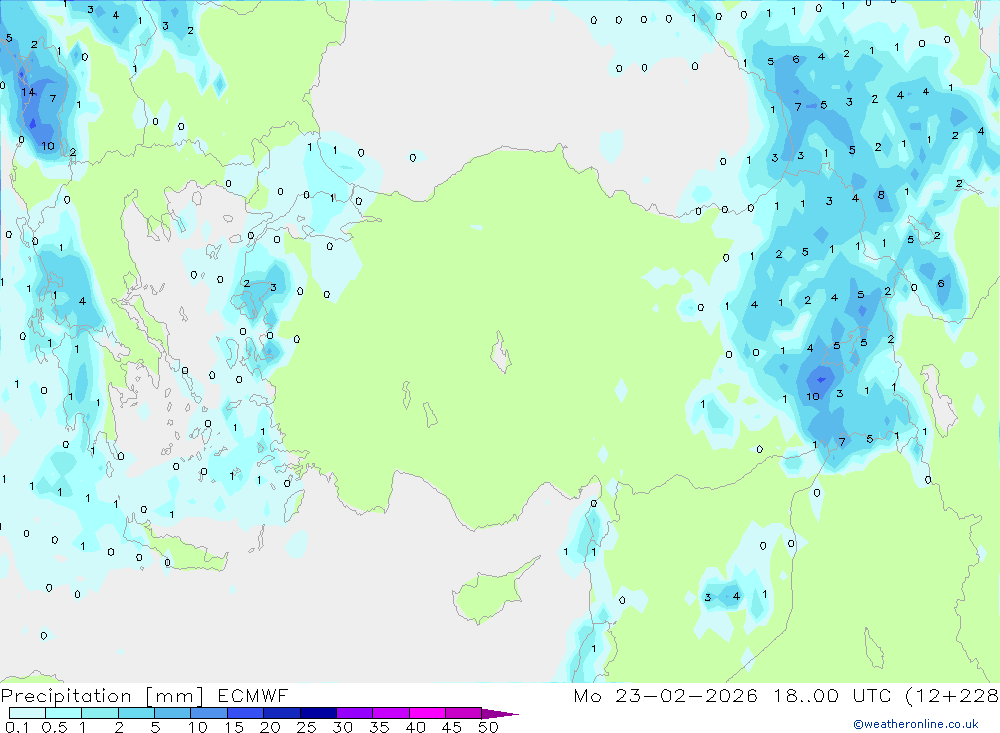Click the "ECMWF" model label
Image resolution: width=1000 pixels, height=733 pixels.
pyautogui.click(x=253, y=696)
